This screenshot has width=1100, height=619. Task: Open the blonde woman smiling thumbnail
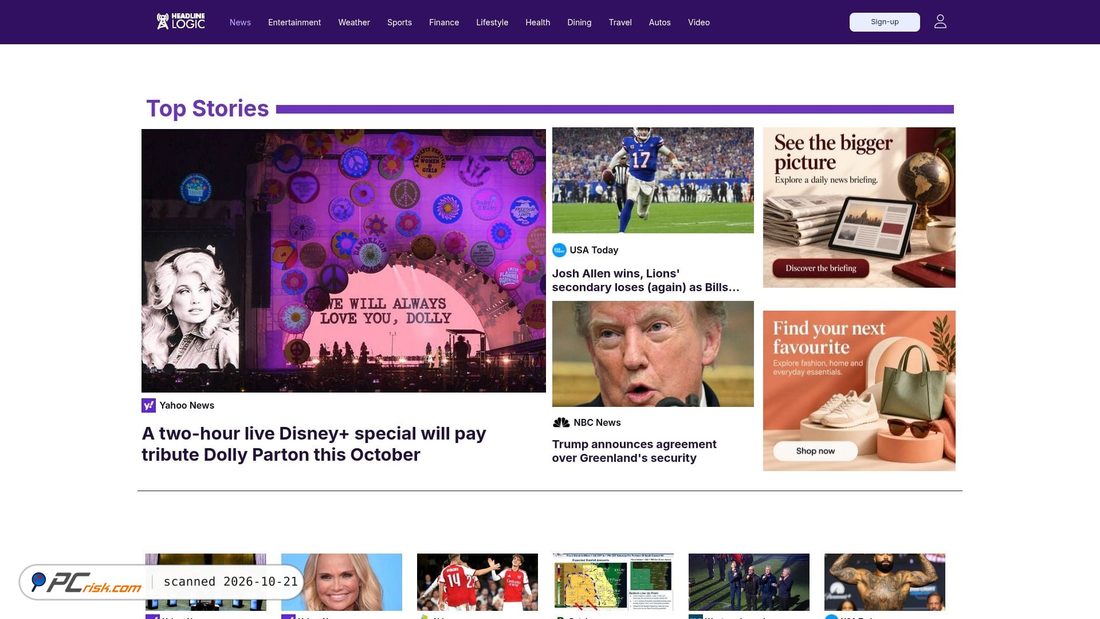pos(342,582)
